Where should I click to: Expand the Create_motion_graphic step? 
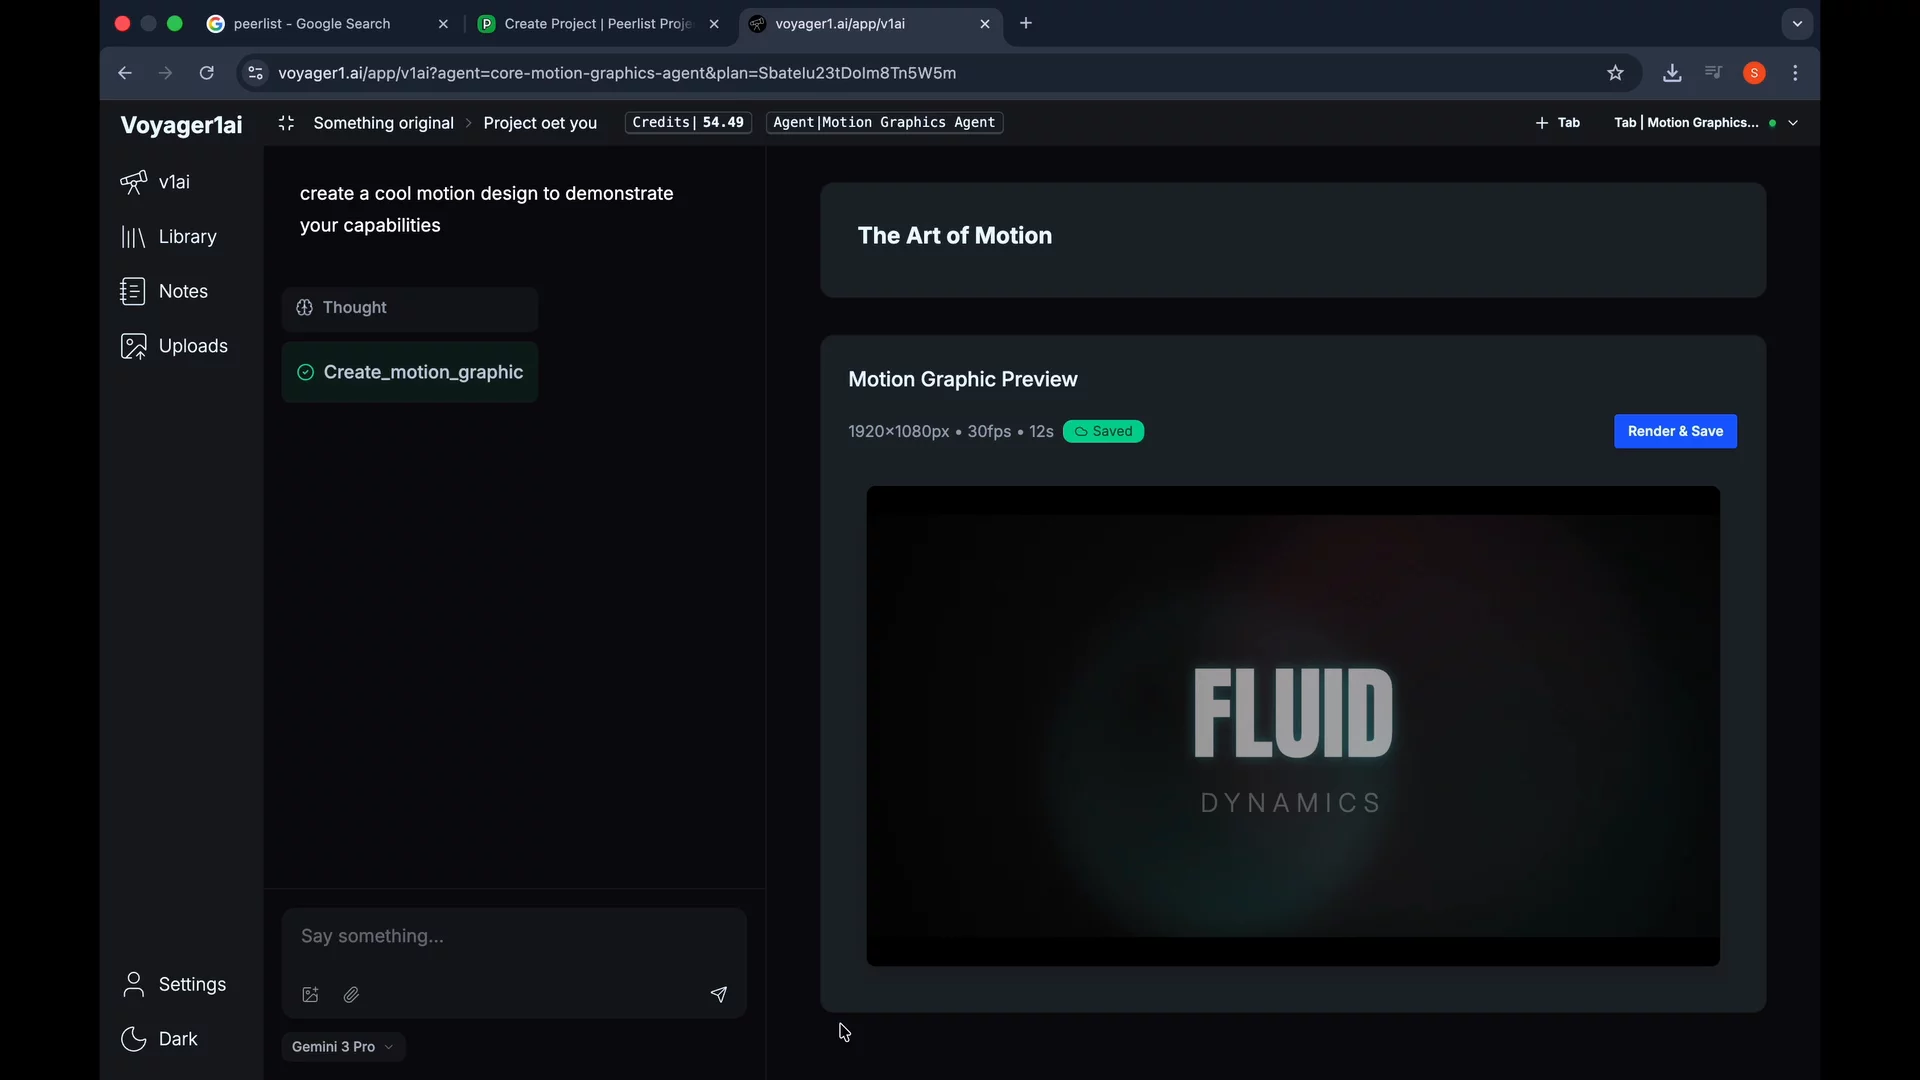pyautogui.click(x=409, y=372)
